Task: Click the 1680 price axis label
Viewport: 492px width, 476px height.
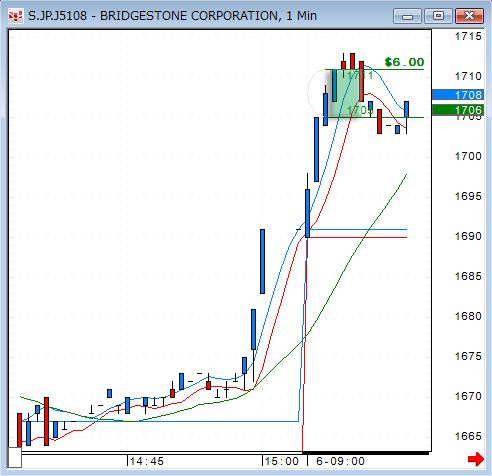Action: [x=468, y=316]
